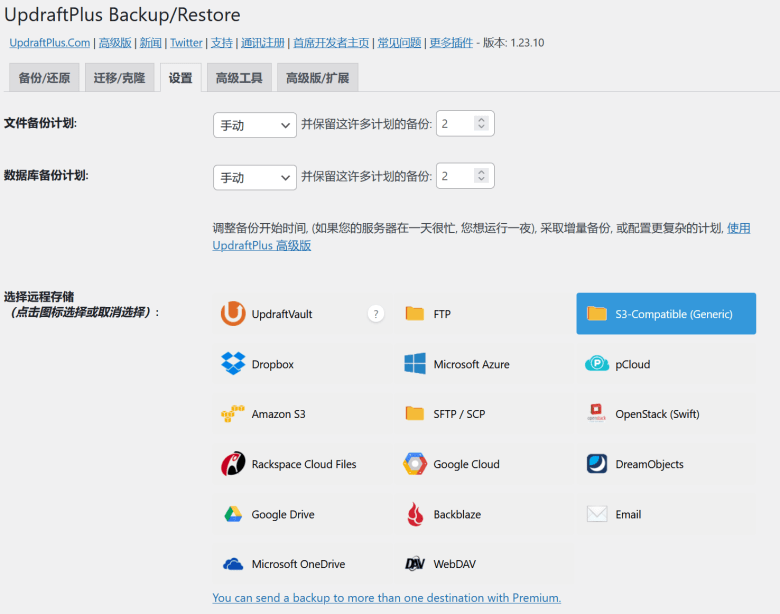
Task: Open the 使用 UpdraftPlus 高级版 link
Action: pos(262,245)
